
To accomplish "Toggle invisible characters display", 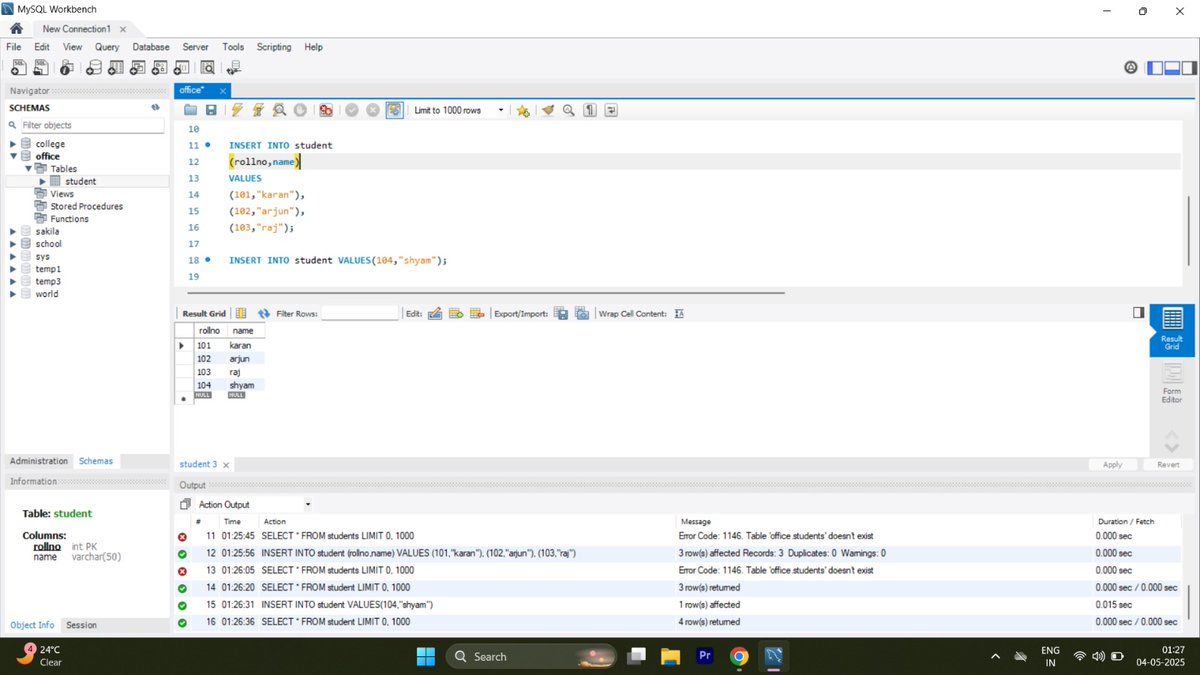I will pos(590,110).
